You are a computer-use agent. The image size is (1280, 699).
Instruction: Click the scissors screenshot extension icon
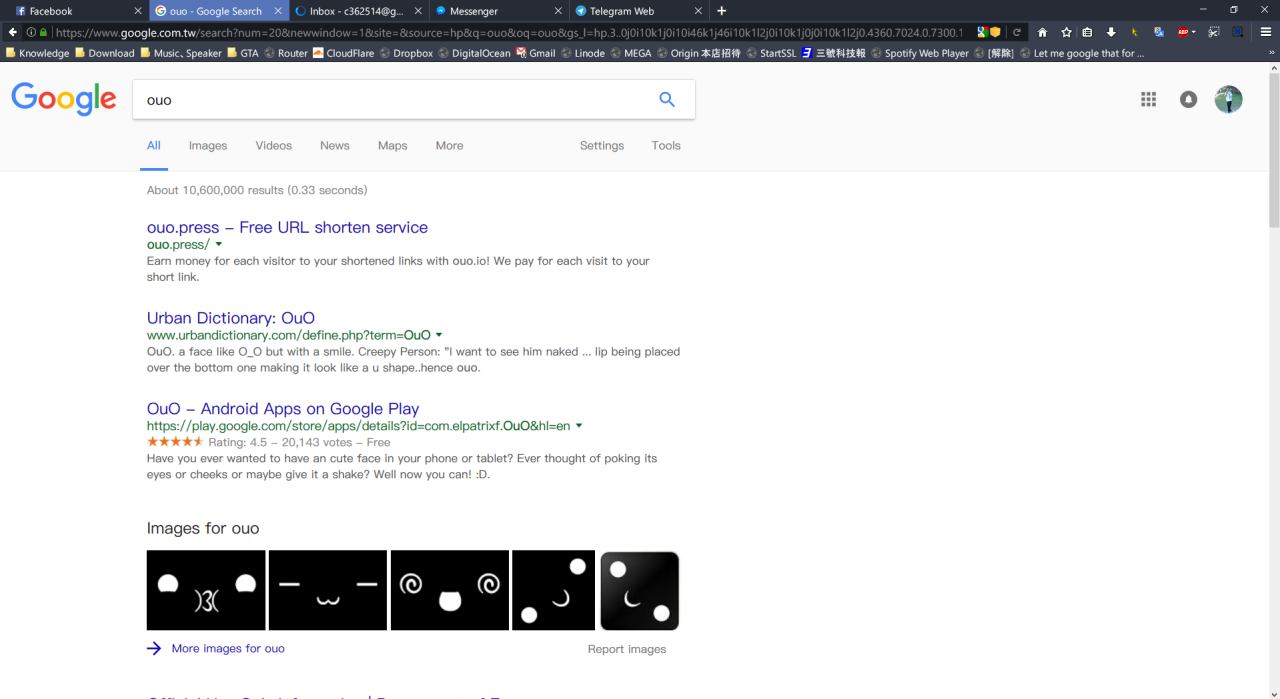coord(1213,32)
